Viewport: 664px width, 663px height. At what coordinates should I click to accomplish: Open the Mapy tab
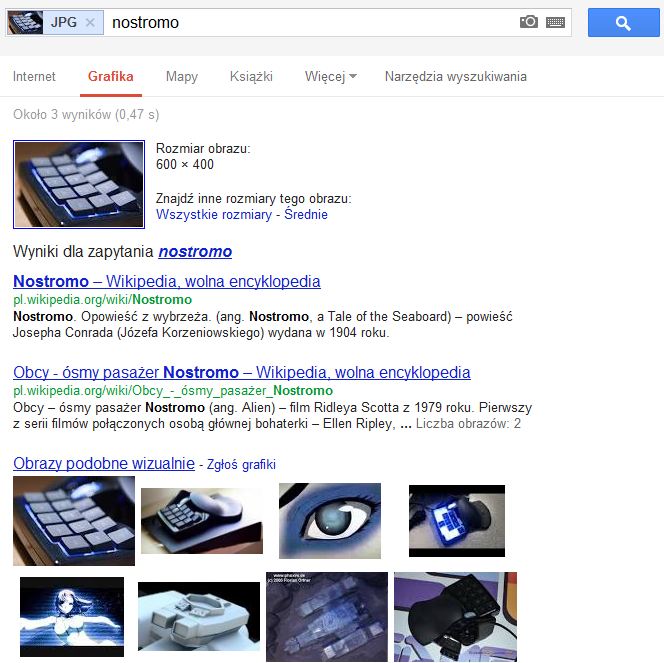point(182,77)
